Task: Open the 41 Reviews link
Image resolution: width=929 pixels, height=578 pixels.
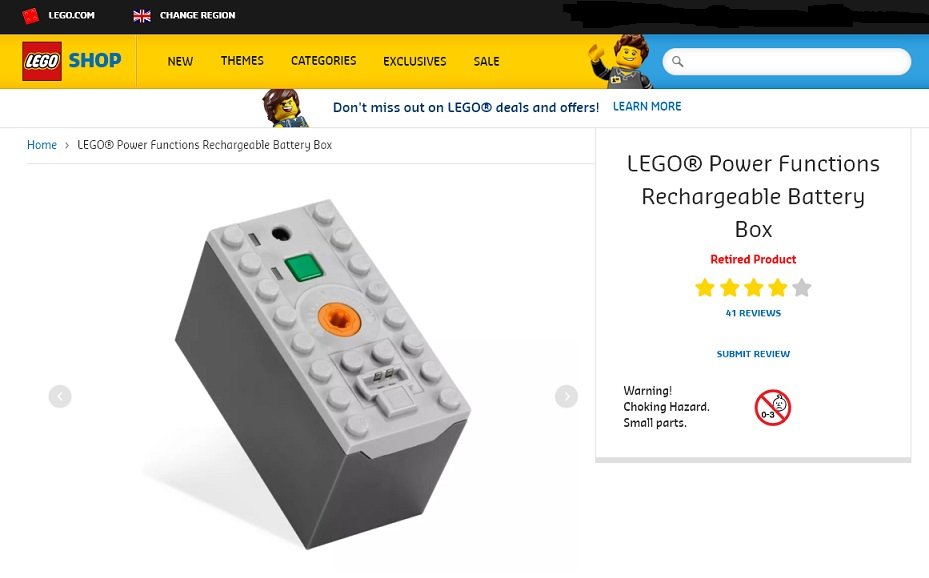Action: 753,313
